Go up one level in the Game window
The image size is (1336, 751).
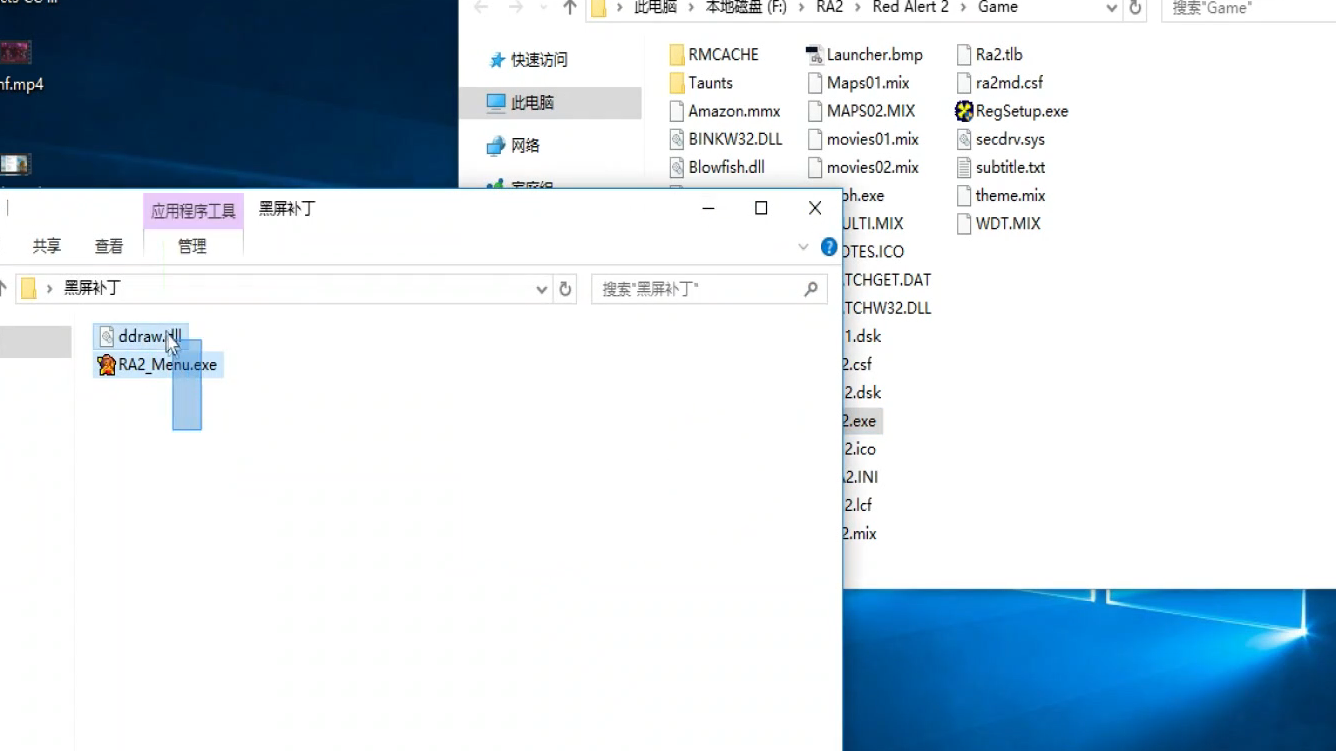[570, 8]
